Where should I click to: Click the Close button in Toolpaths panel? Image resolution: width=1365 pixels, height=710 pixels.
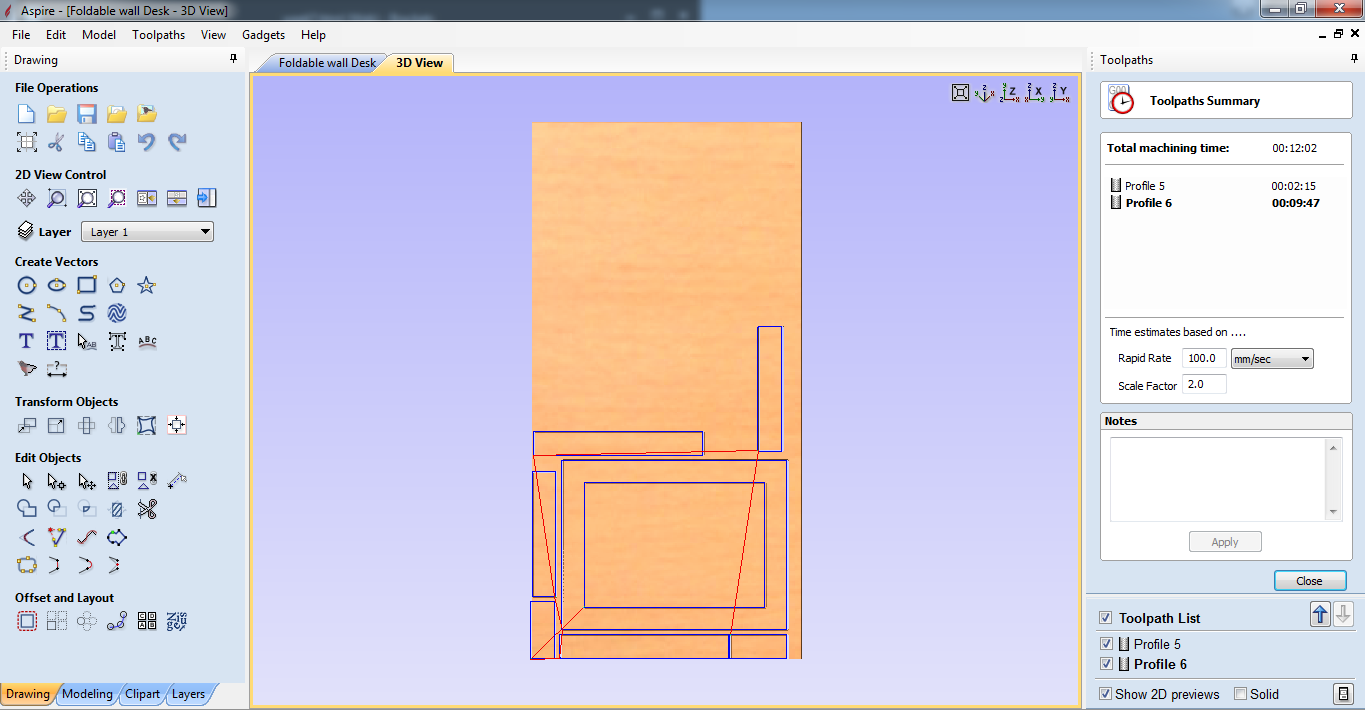pyautogui.click(x=1309, y=581)
